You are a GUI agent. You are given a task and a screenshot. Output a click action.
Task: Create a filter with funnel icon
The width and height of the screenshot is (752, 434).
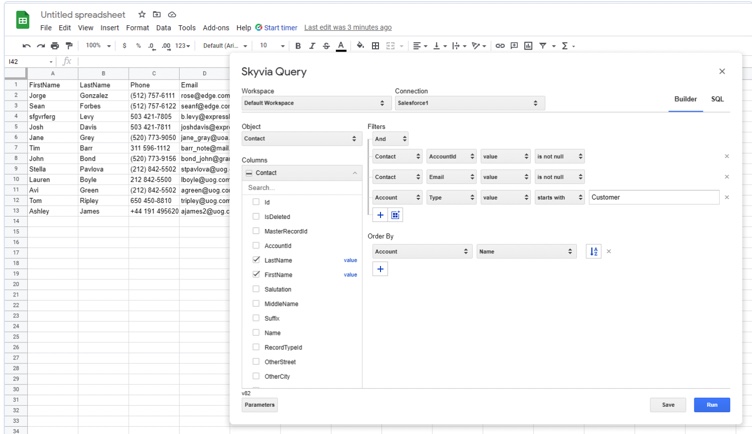[x=542, y=46]
